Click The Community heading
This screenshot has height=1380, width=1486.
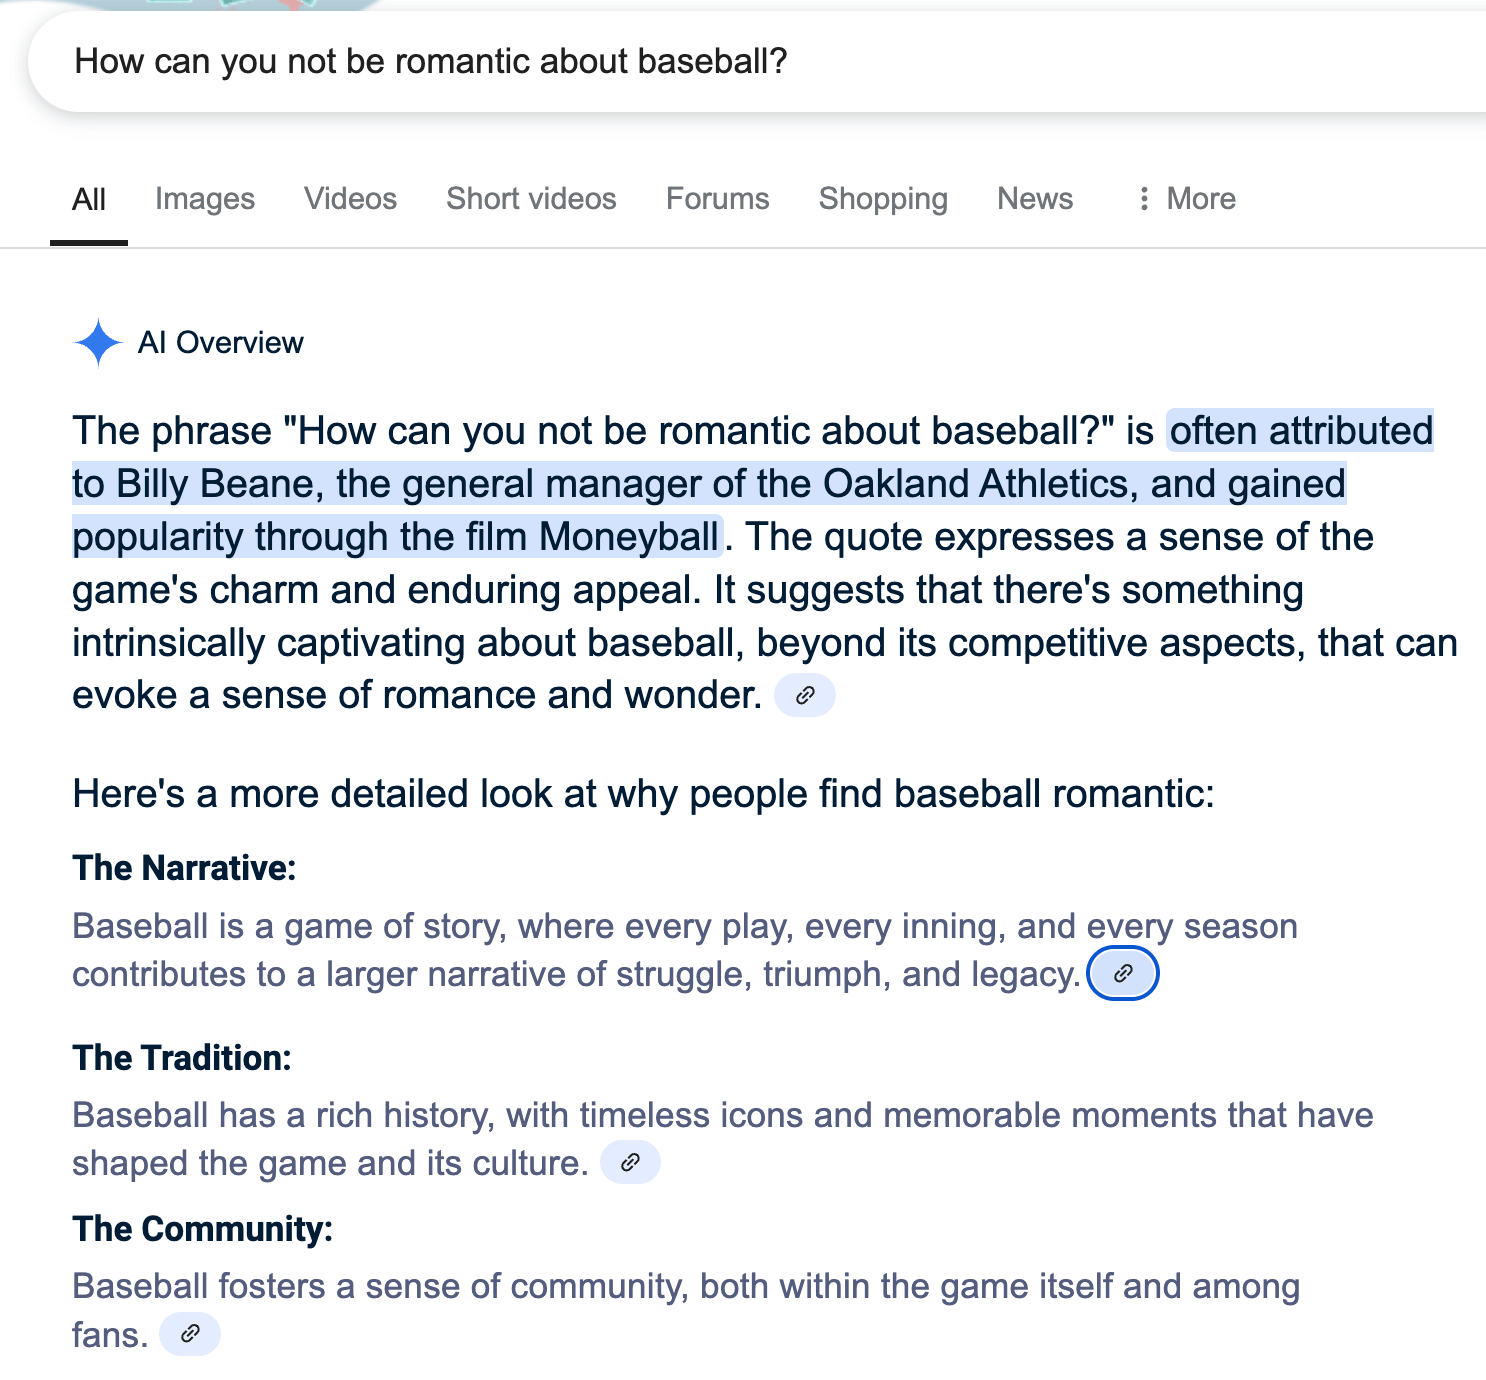click(x=202, y=1229)
